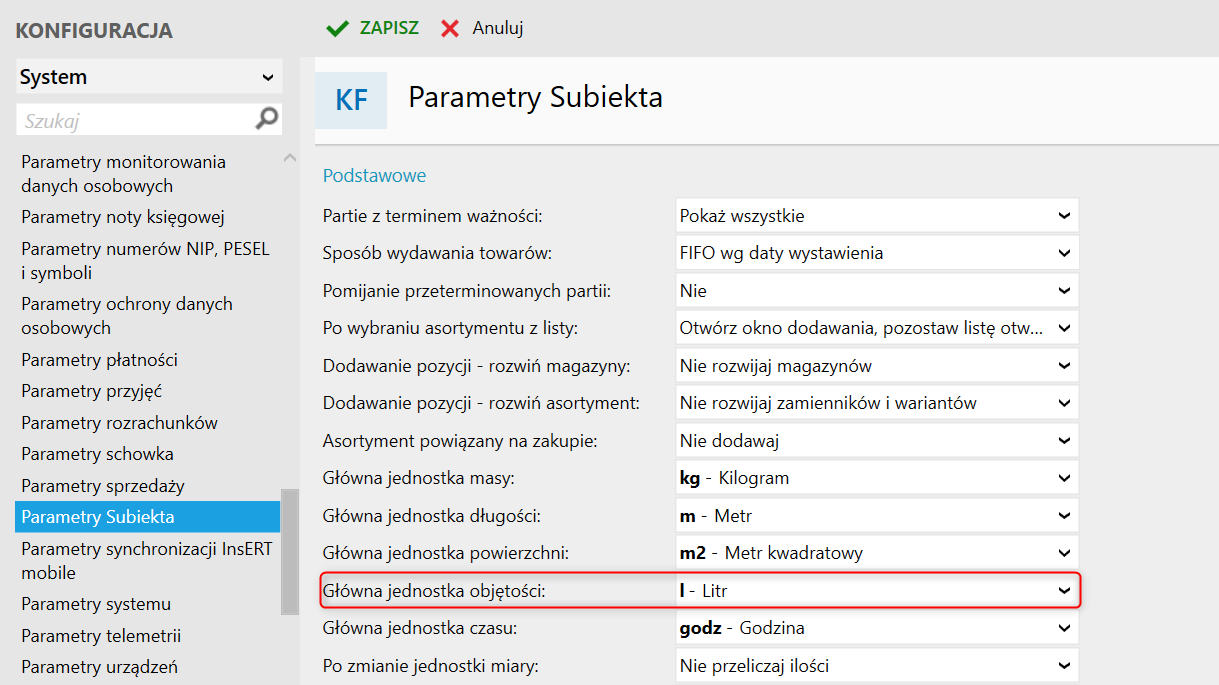Click the magnifier search icon in sidebar

pyautogui.click(x=267, y=120)
